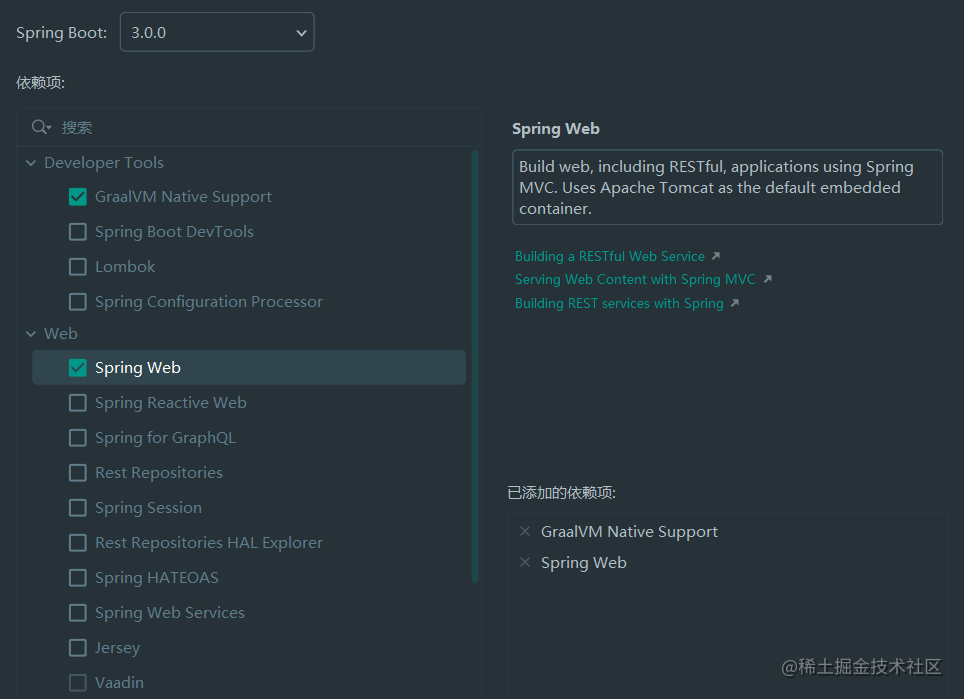This screenshot has height=699, width=964.
Task: Check Spring Web Services checkbox
Action: pyautogui.click(x=77, y=613)
